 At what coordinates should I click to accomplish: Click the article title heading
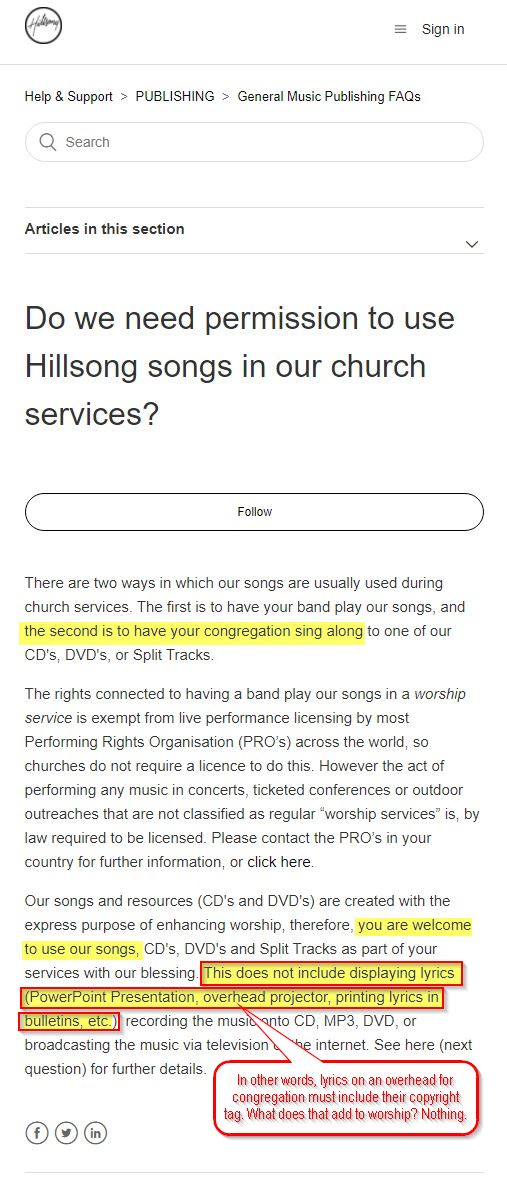pos(240,366)
